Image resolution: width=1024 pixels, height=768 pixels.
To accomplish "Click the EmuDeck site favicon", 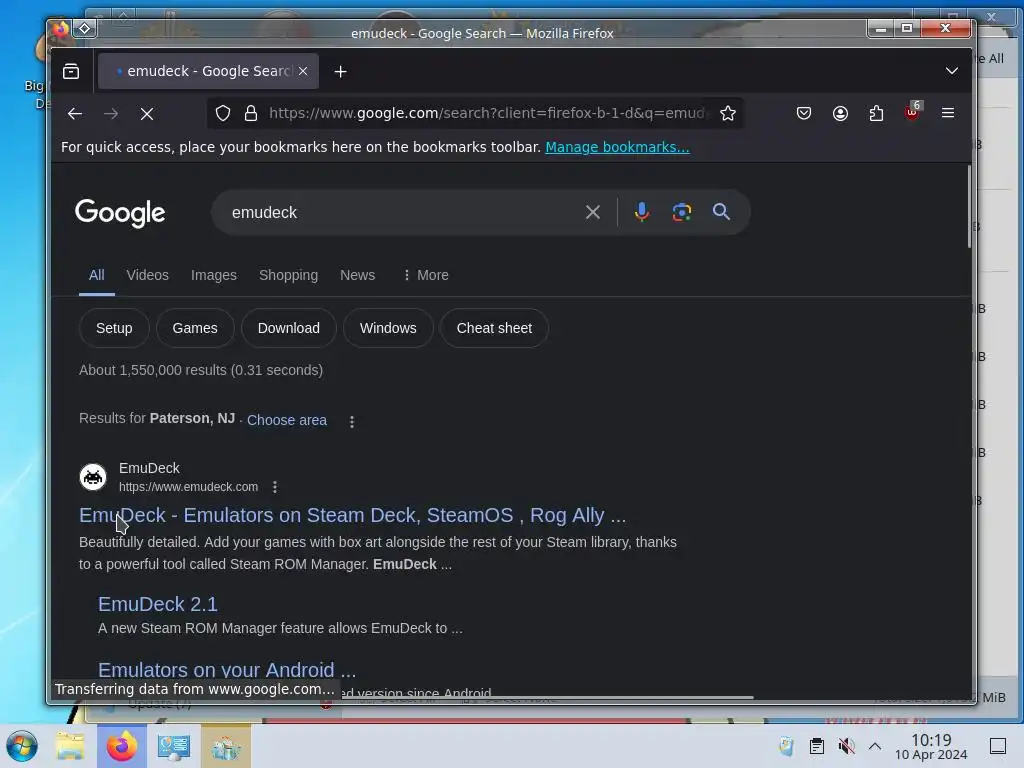I will tap(93, 477).
